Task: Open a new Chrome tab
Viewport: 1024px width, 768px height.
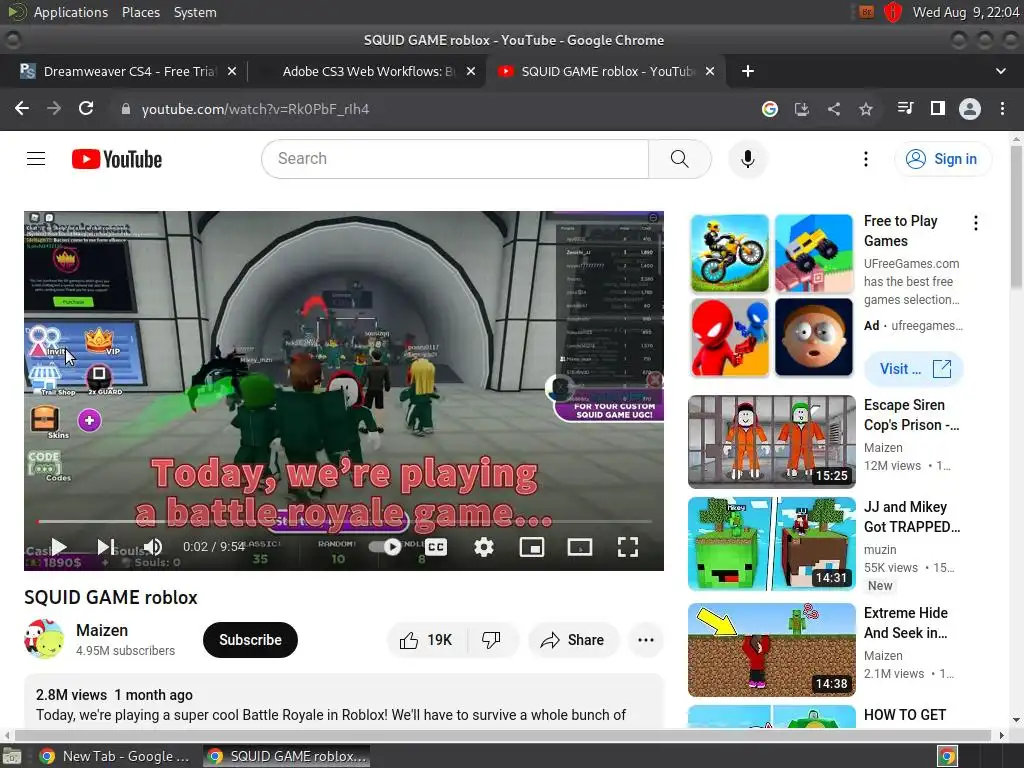Action: pos(748,71)
